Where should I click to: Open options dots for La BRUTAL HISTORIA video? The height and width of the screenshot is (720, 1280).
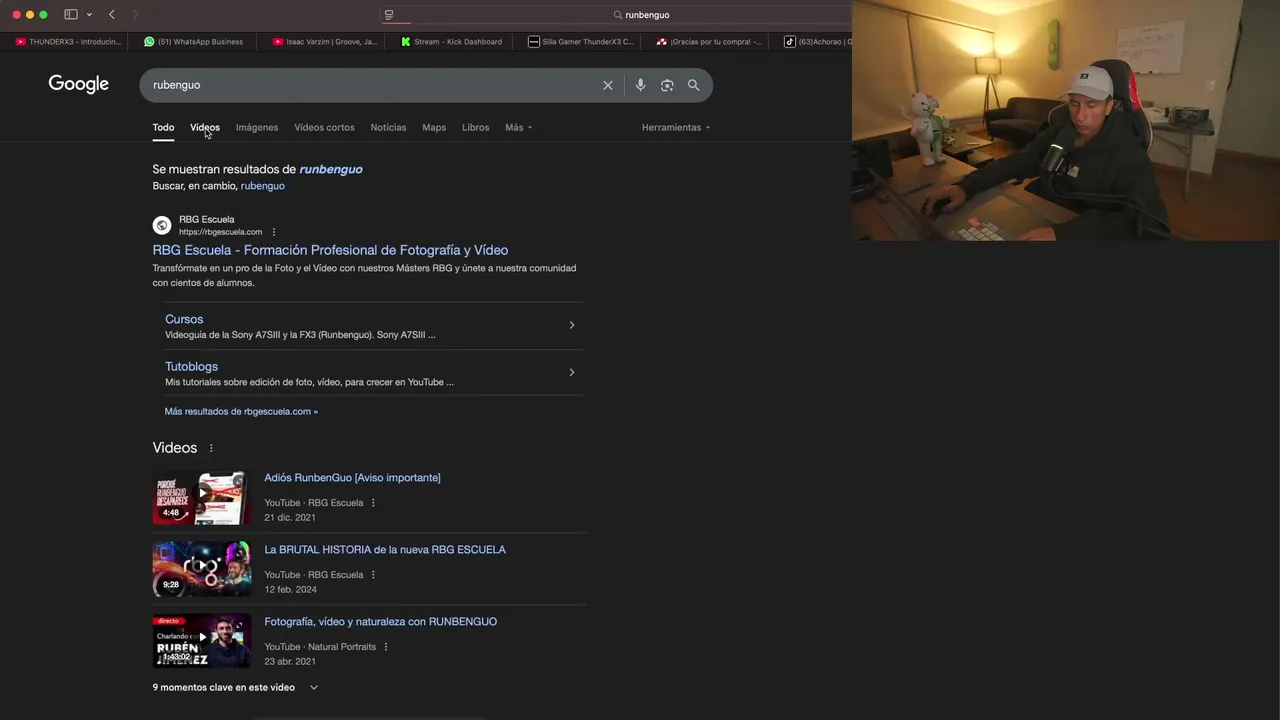pos(373,575)
